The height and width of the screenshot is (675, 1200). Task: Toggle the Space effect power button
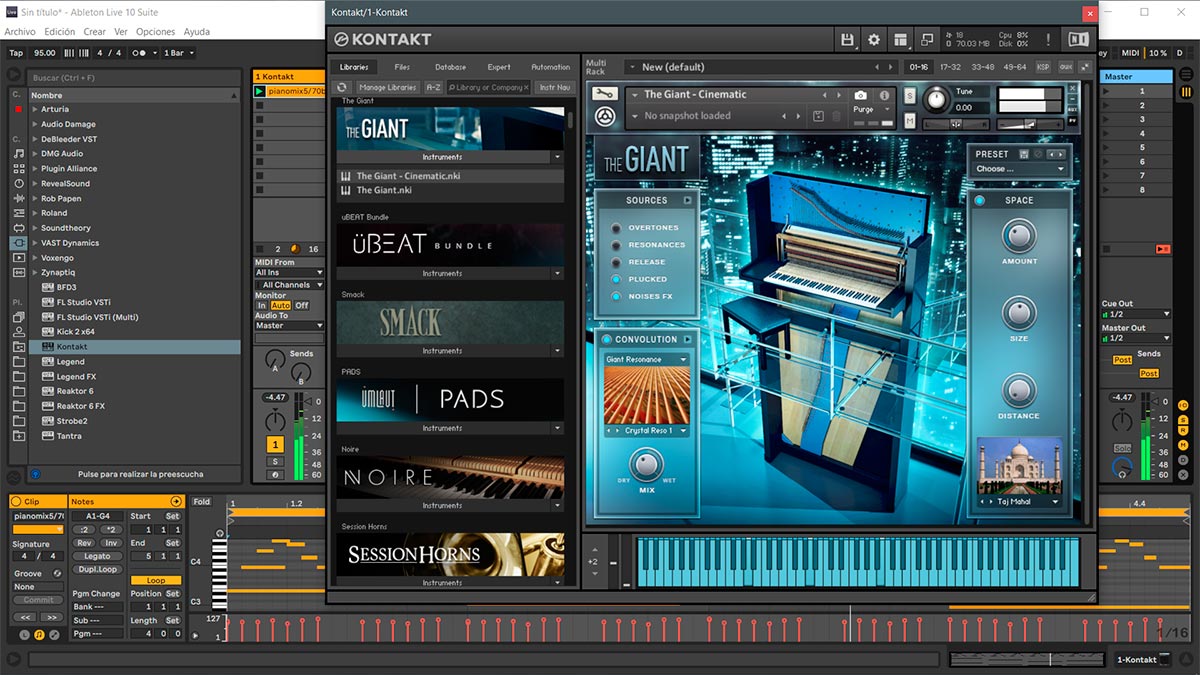[979, 200]
